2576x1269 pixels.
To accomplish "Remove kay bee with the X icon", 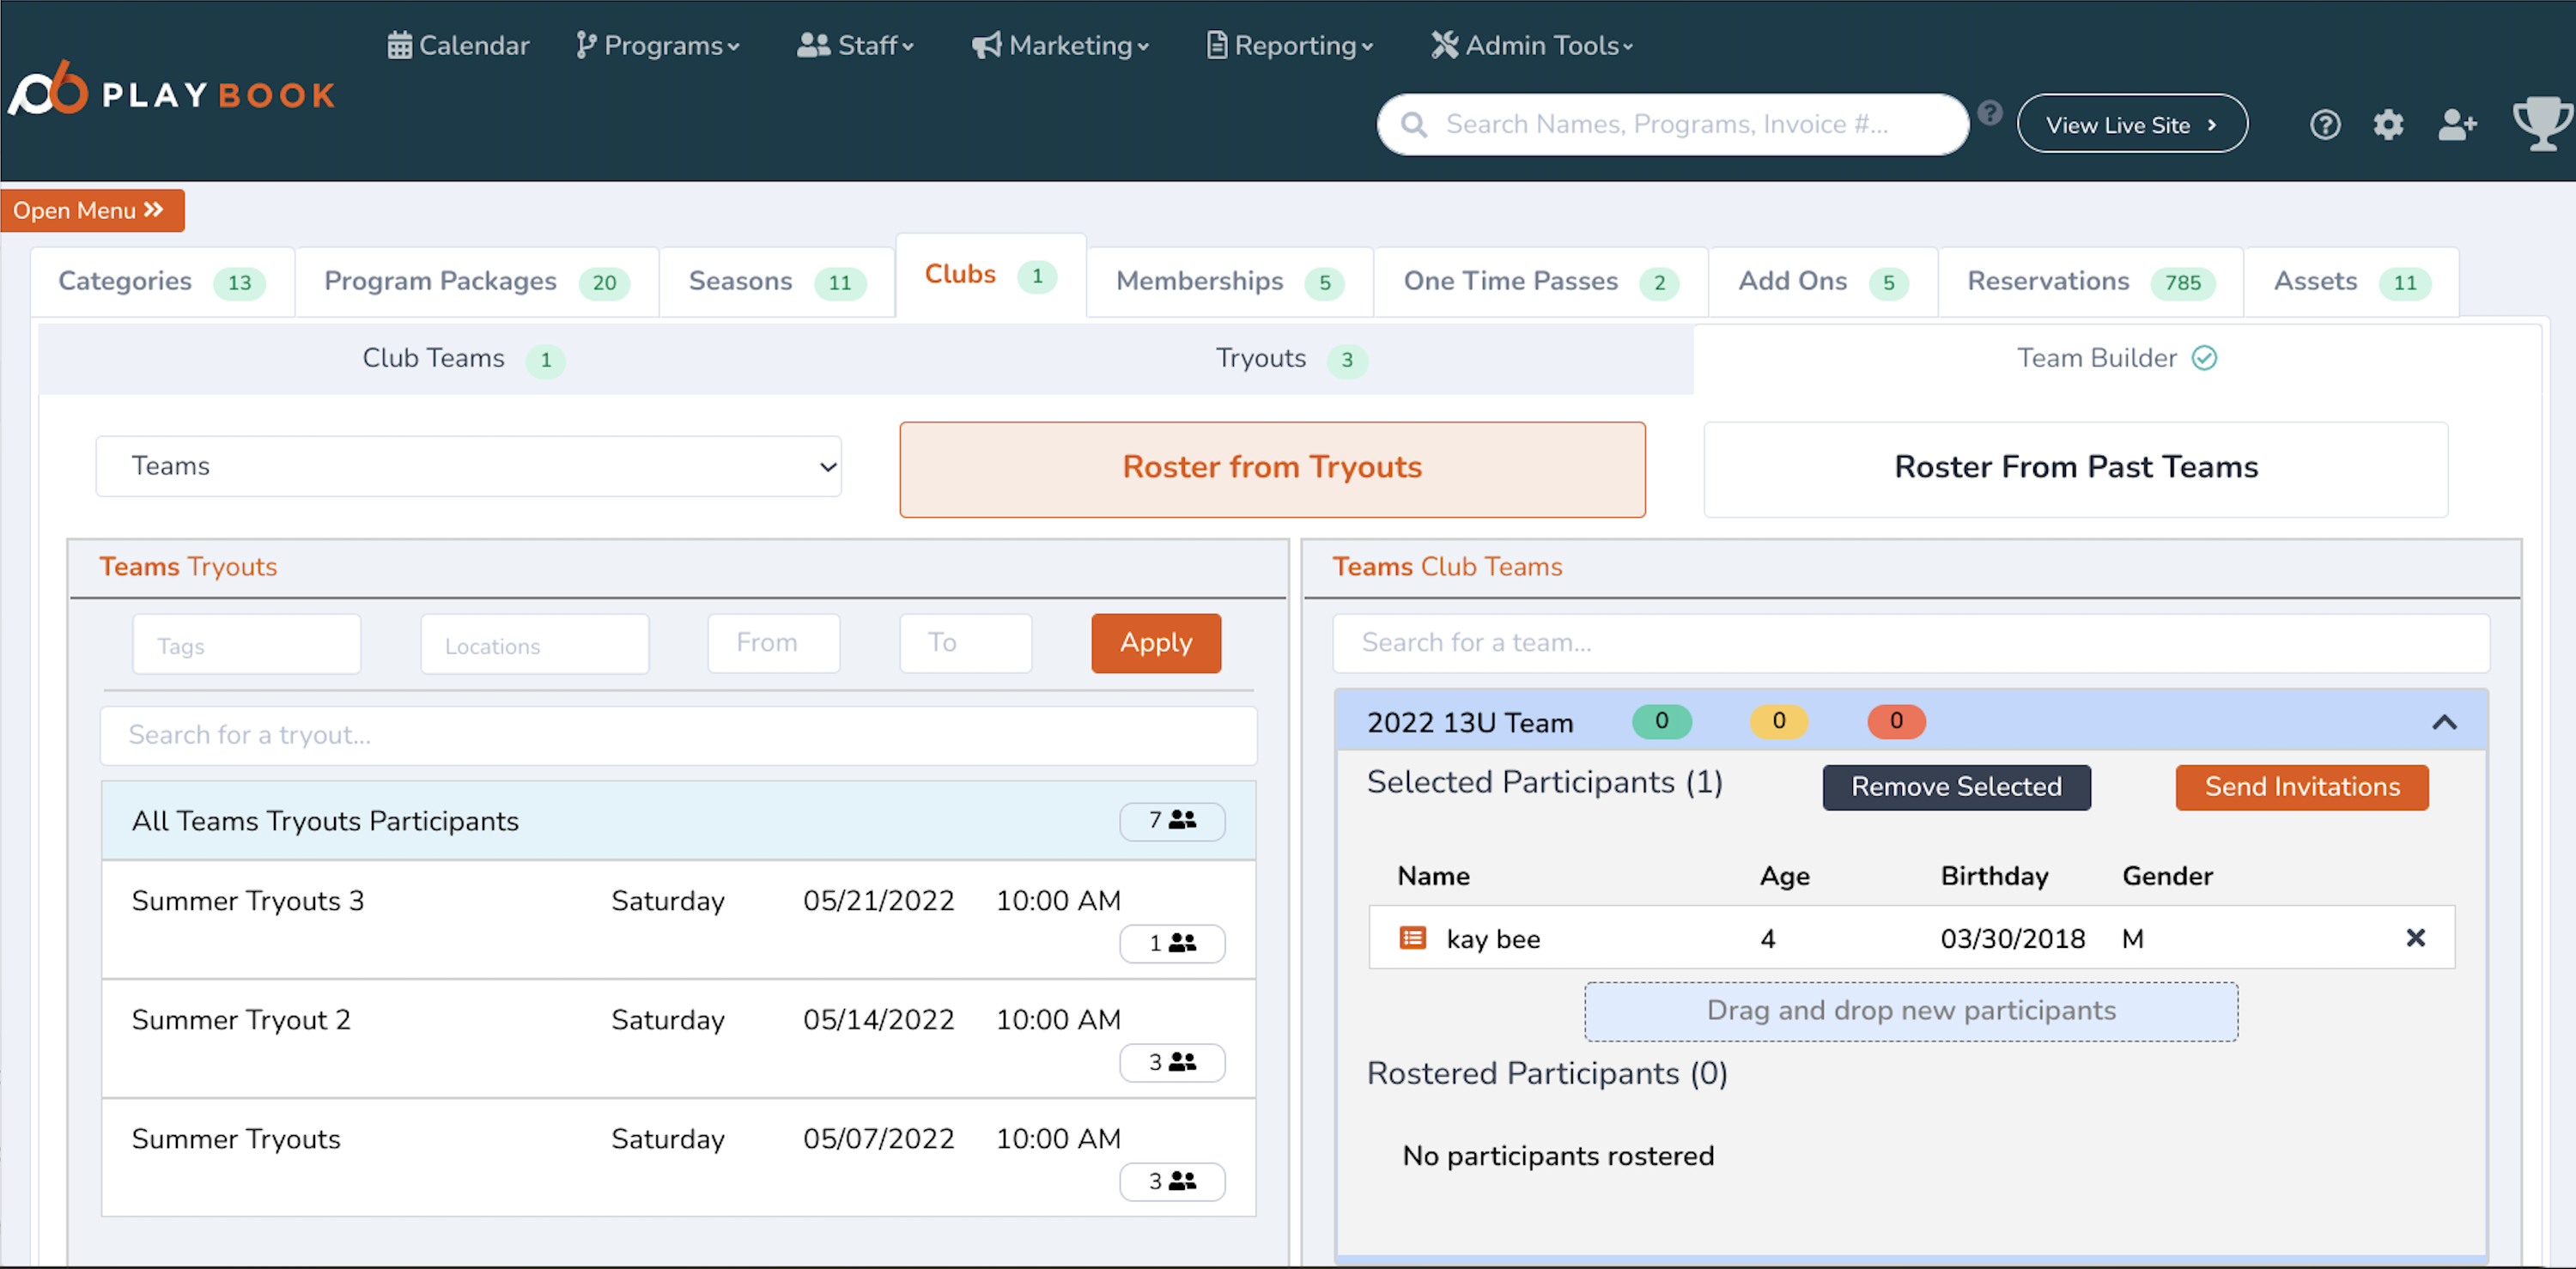I will click(x=2415, y=938).
